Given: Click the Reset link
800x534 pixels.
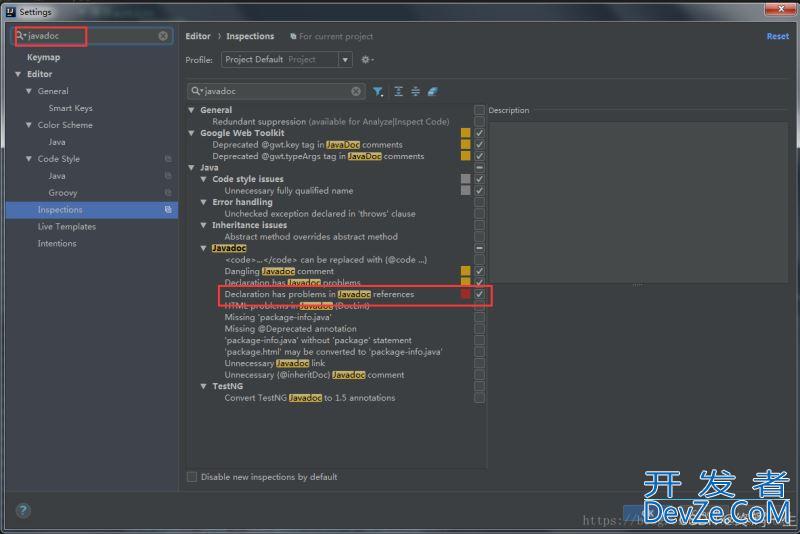Looking at the screenshot, I should 778,36.
